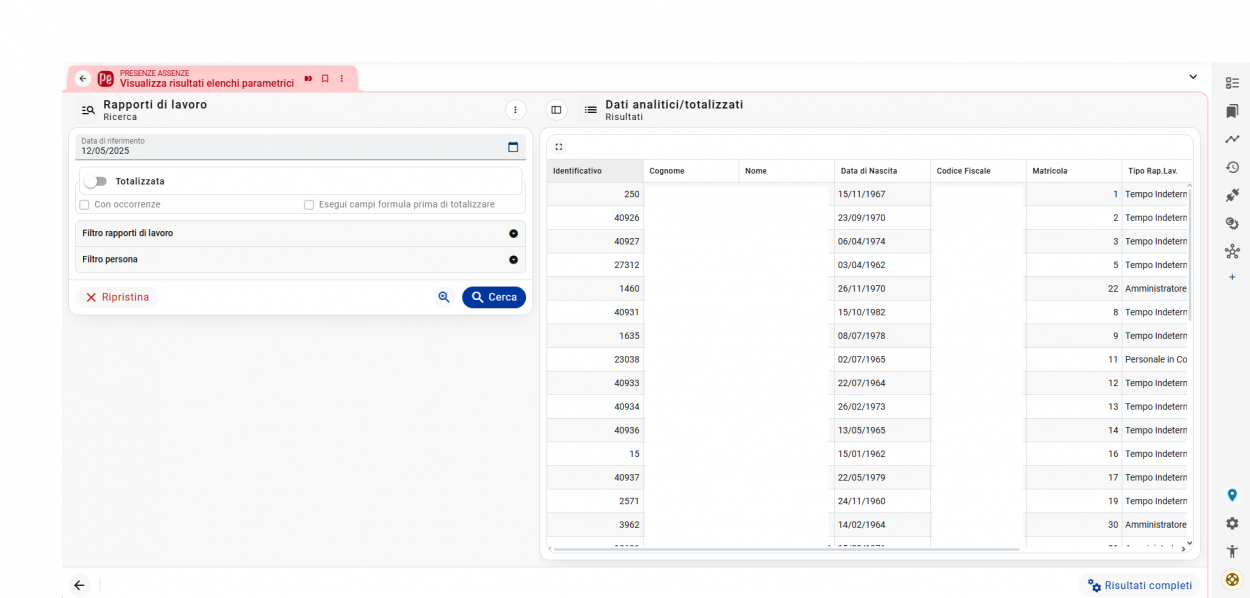Screen dimensions: 1250x598
Task: Click the location pin icon in right sidebar
Action: tap(1232, 495)
